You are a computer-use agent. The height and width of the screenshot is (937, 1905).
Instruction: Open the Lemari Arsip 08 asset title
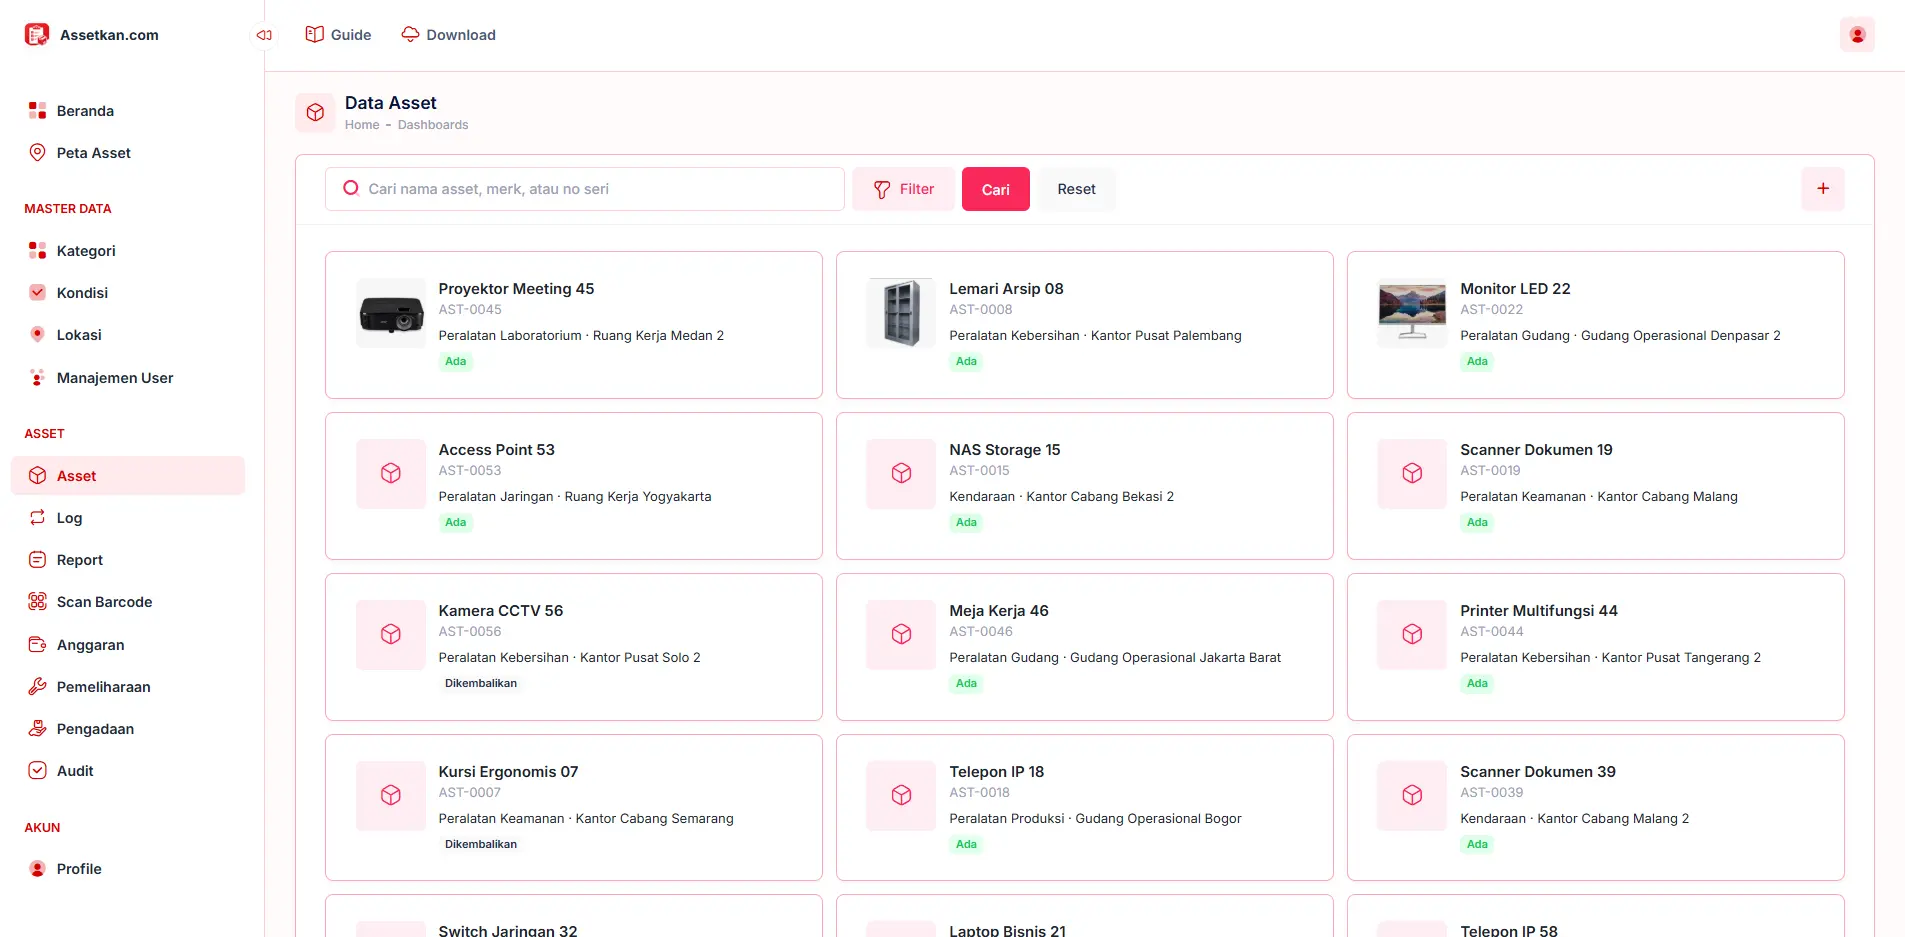click(x=1006, y=289)
